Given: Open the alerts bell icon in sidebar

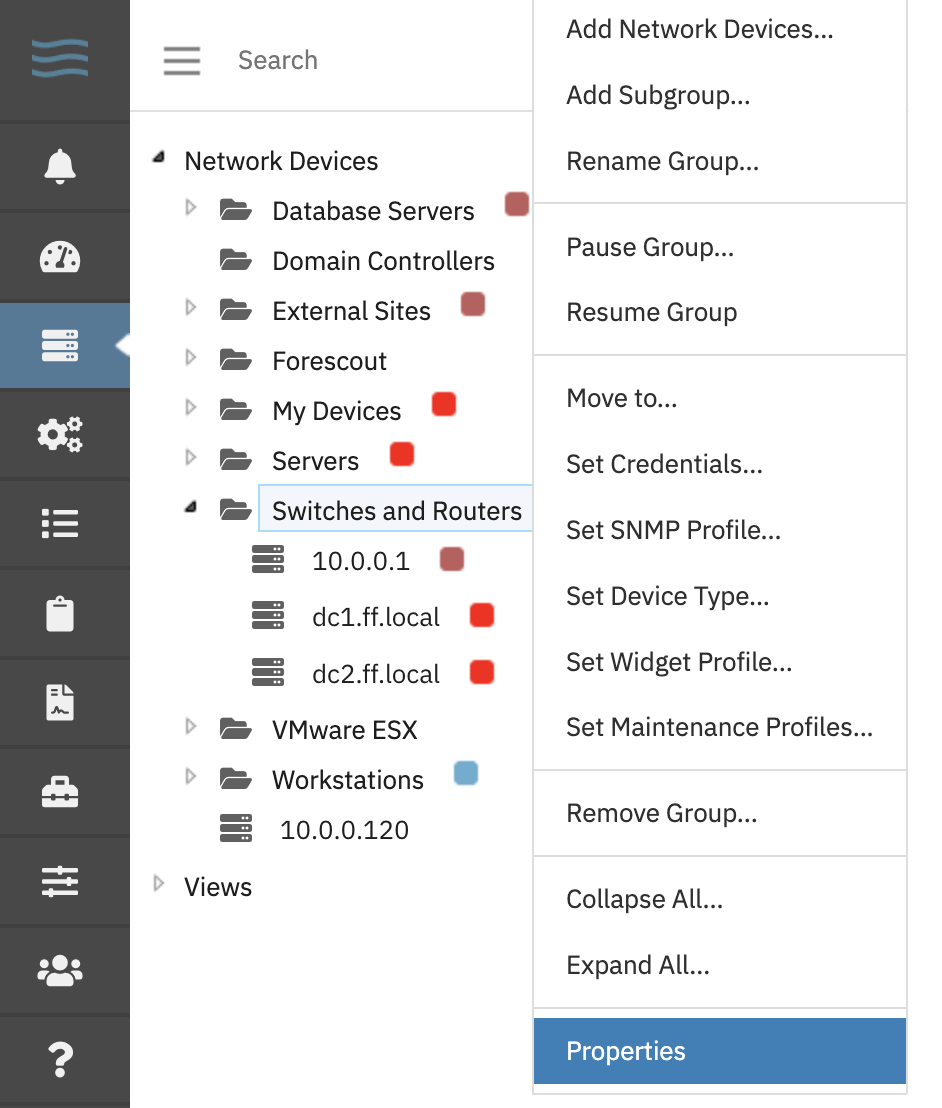Looking at the screenshot, I should tap(60, 167).
